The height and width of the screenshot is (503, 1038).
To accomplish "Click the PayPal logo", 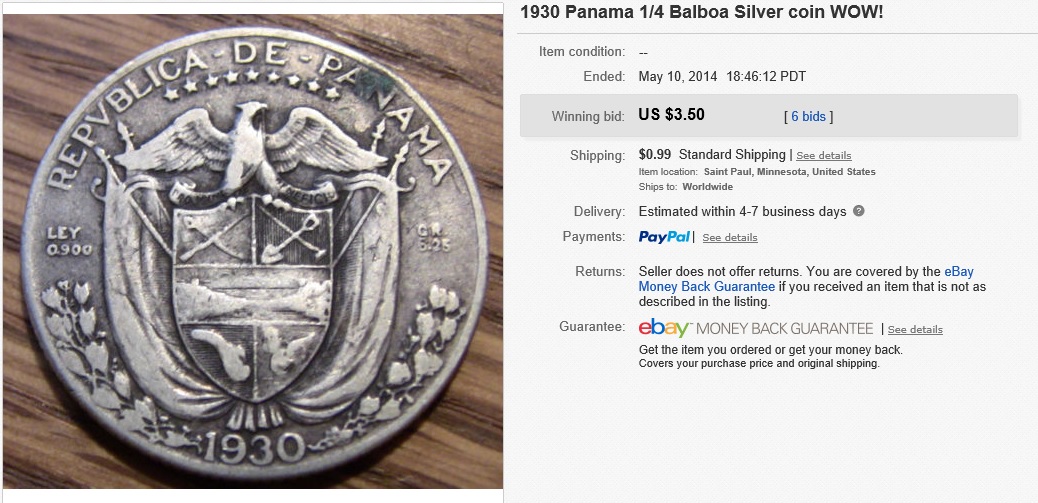I will pyautogui.click(x=664, y=237).
